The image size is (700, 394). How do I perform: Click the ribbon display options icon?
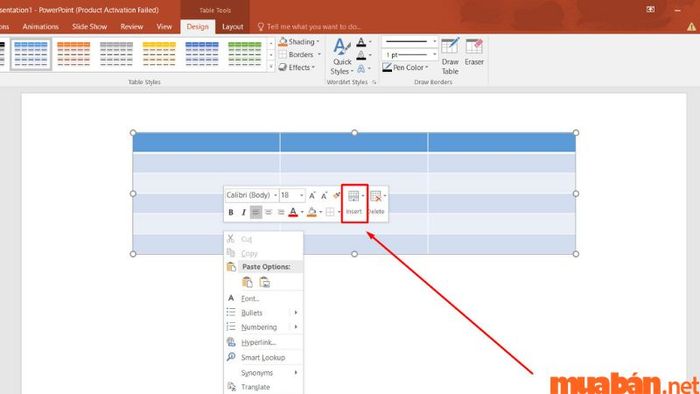click(650, 9)
